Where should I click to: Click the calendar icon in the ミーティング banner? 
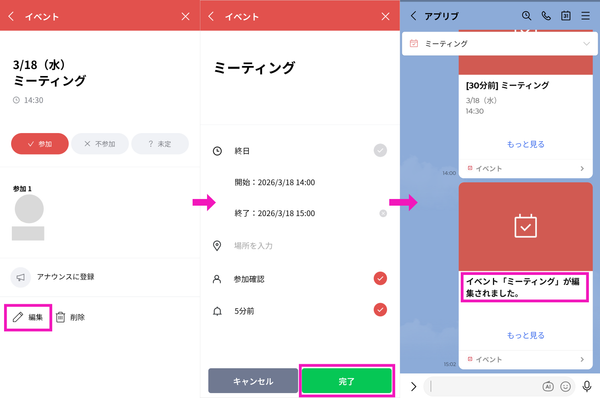click(414, 44)
